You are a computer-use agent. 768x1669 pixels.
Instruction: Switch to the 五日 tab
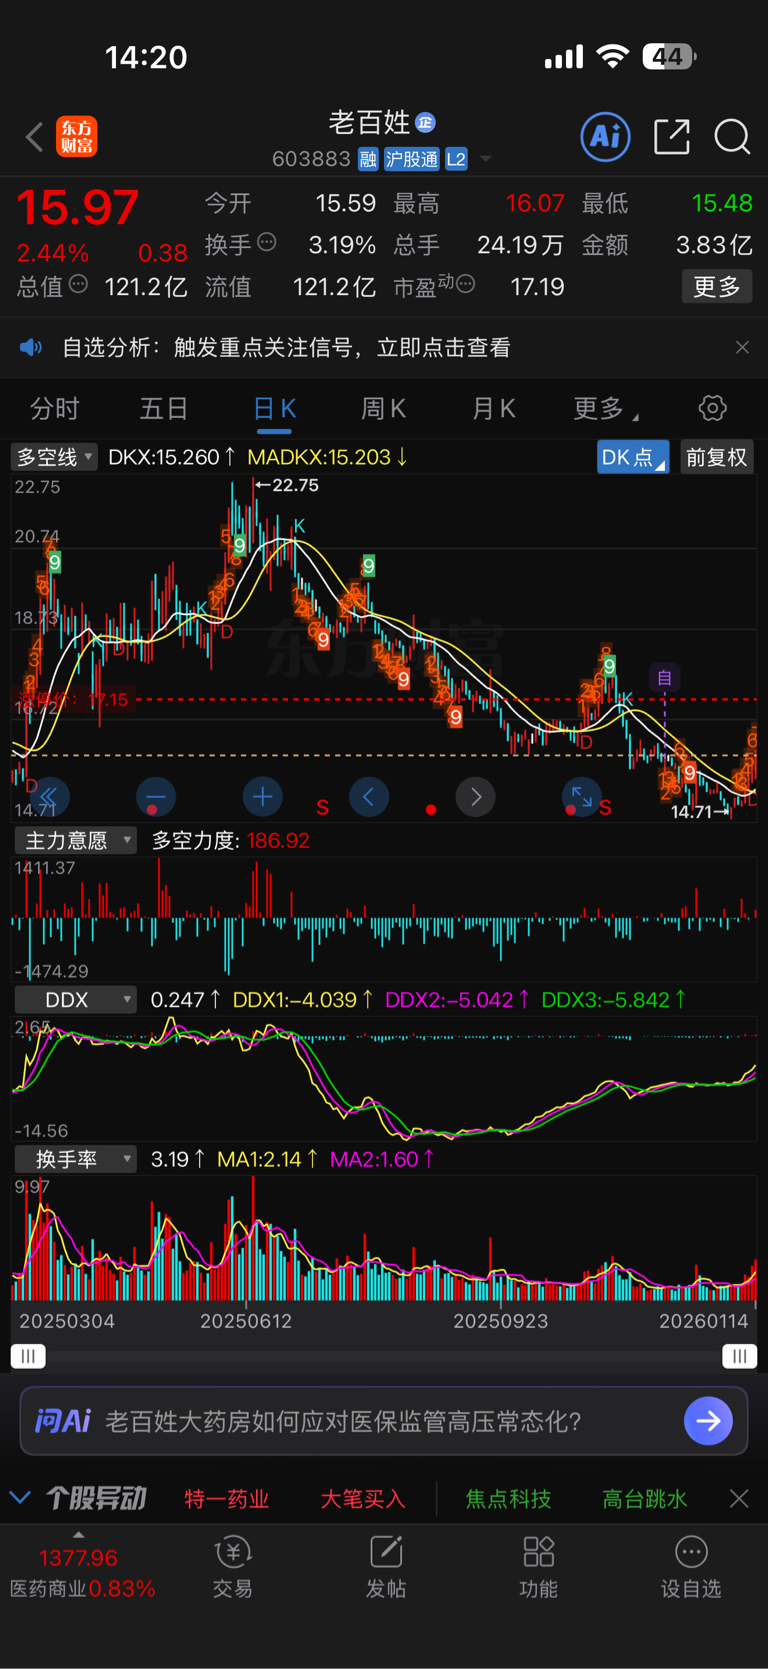[164, 408]
